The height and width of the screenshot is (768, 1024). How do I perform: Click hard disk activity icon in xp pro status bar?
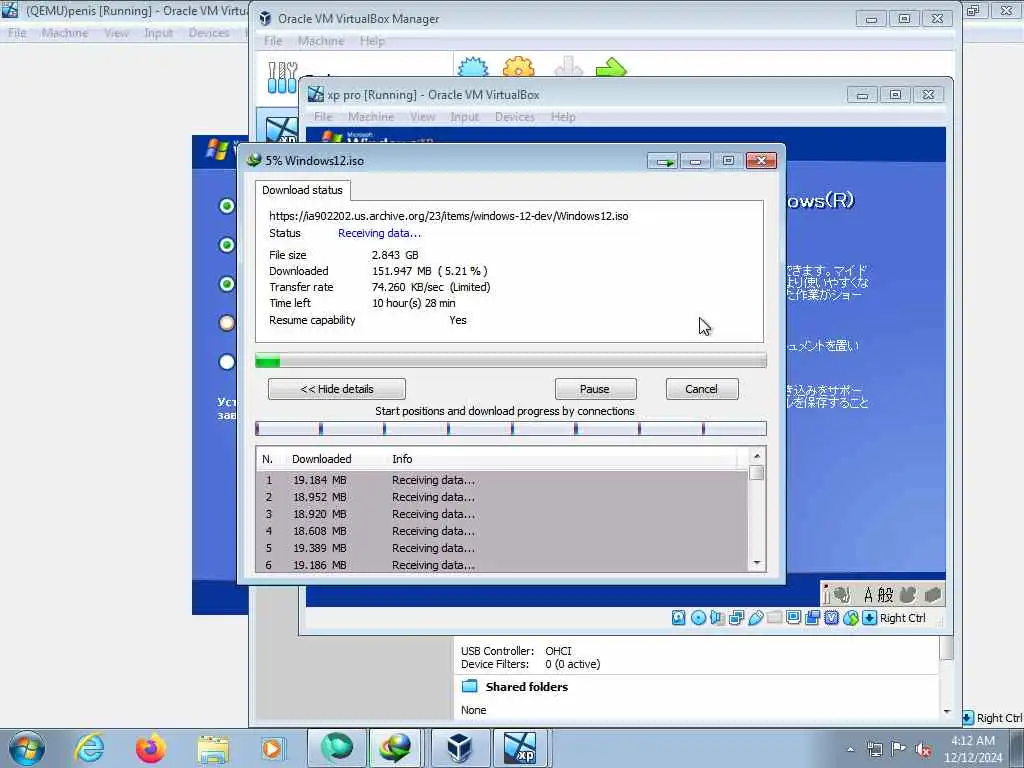click(x=679, y=617)
